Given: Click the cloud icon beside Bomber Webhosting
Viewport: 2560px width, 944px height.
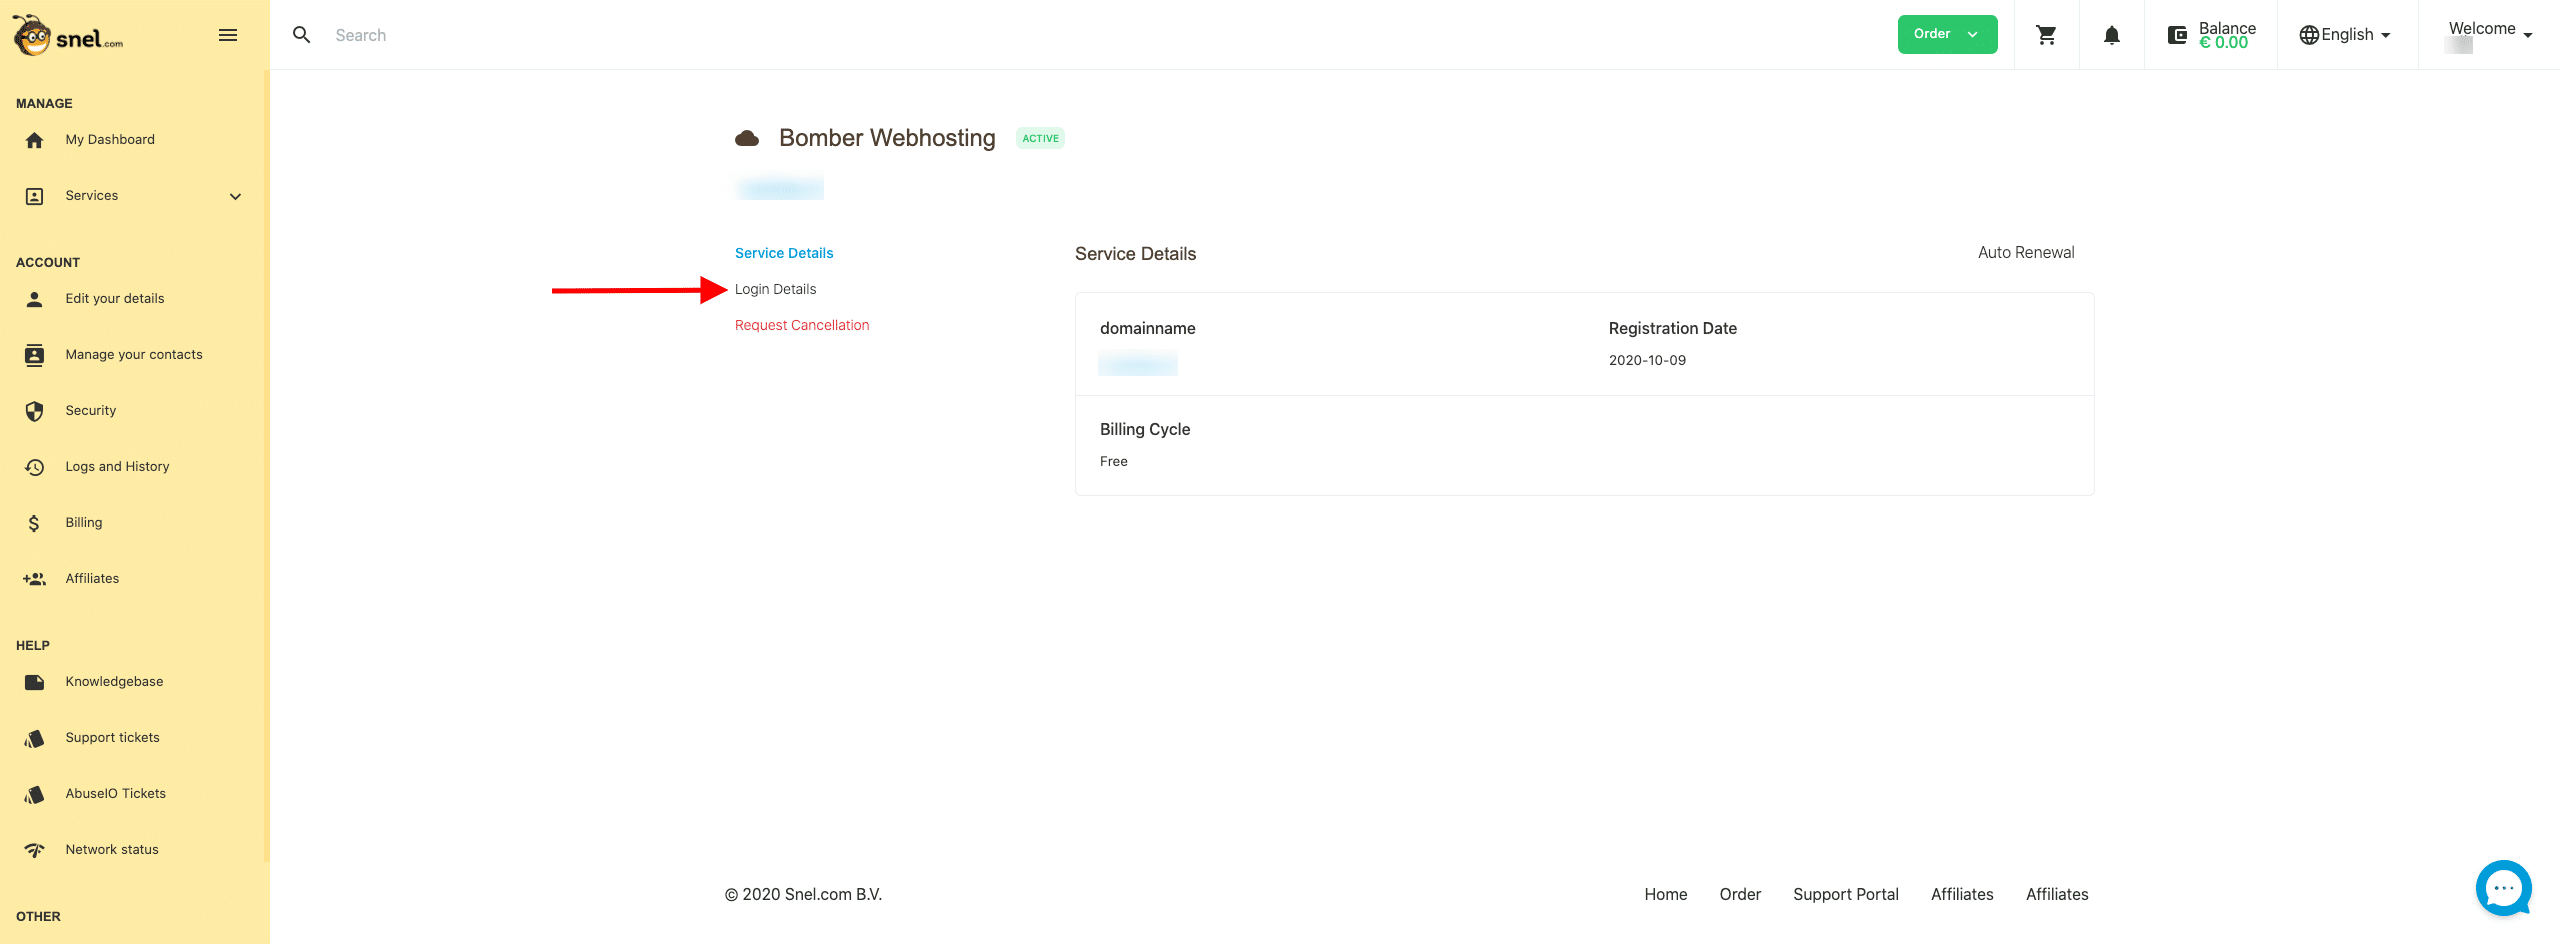Looking at the screenshot, I should [x=747, y=138].
